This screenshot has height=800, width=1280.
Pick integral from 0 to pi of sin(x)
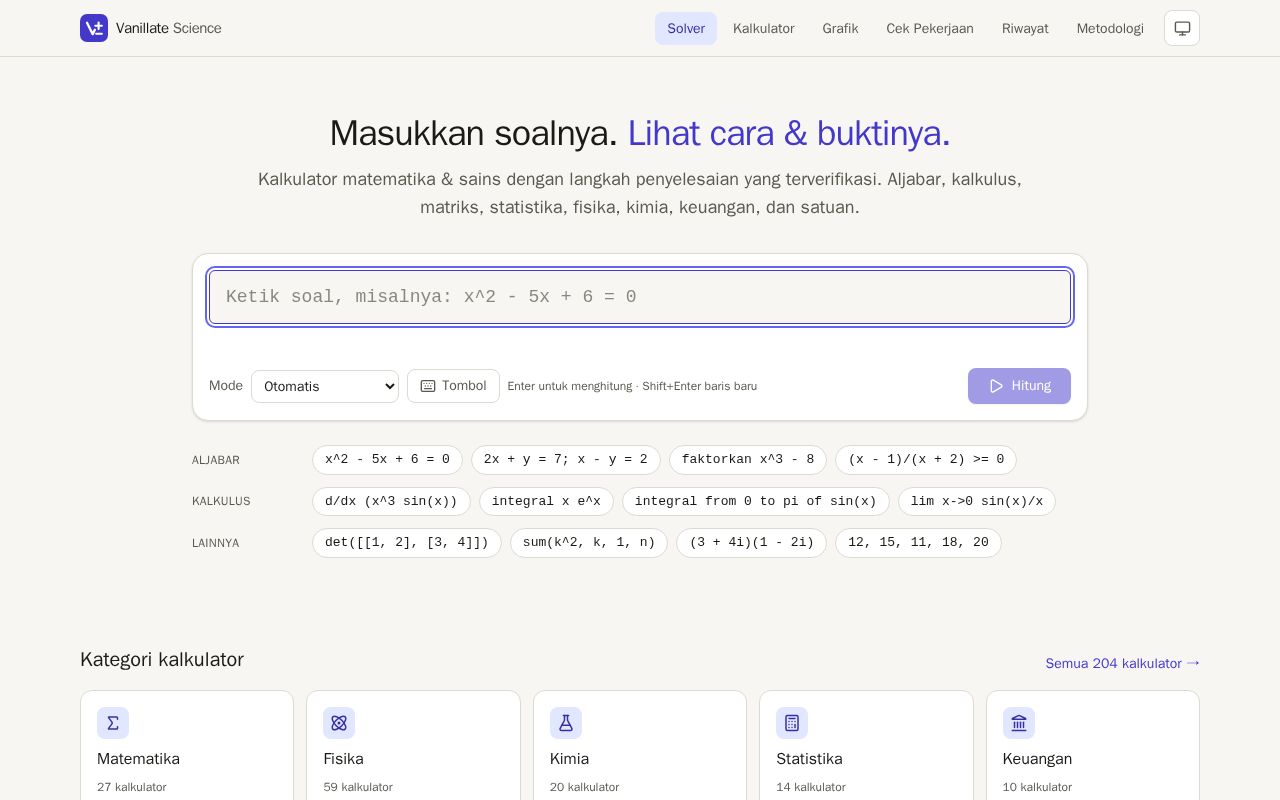(x=756, y=501)
